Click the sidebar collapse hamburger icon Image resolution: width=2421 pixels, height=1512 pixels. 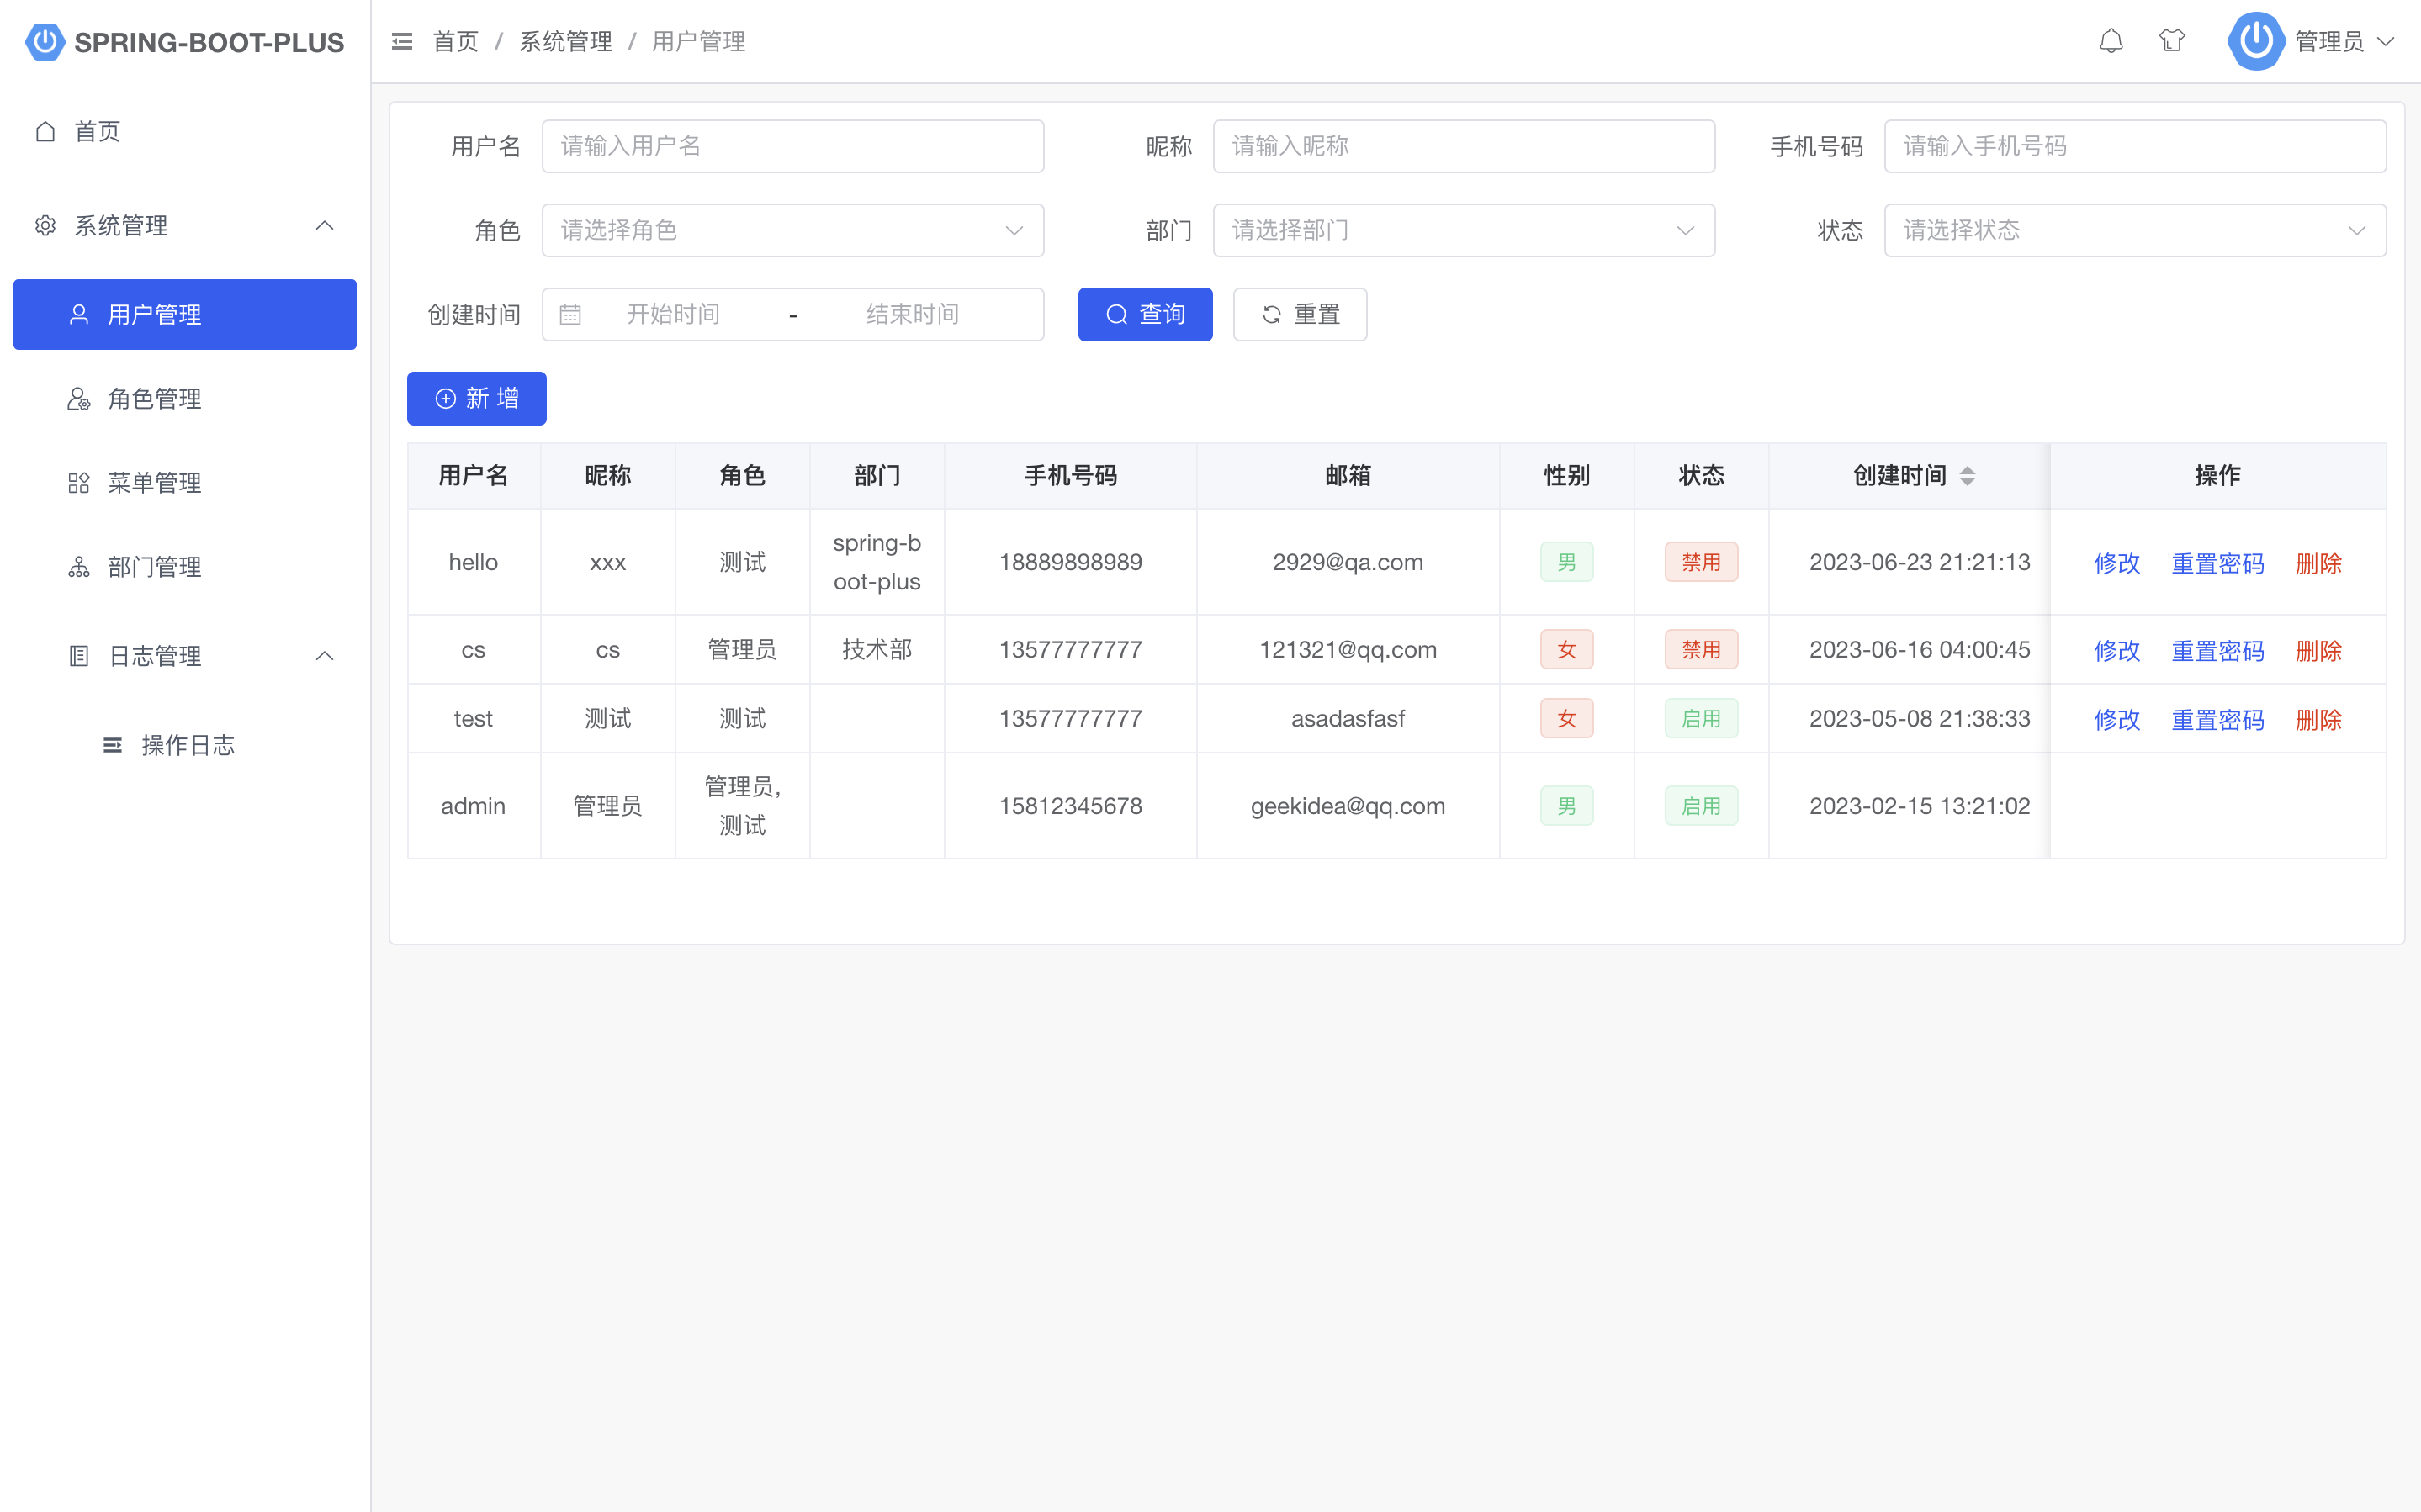coord(402,41)
